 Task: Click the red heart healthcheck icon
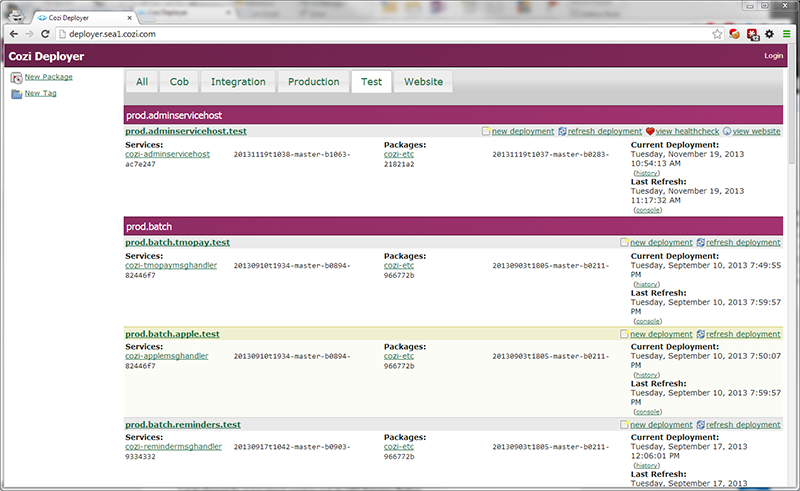[x=650, y=131]
